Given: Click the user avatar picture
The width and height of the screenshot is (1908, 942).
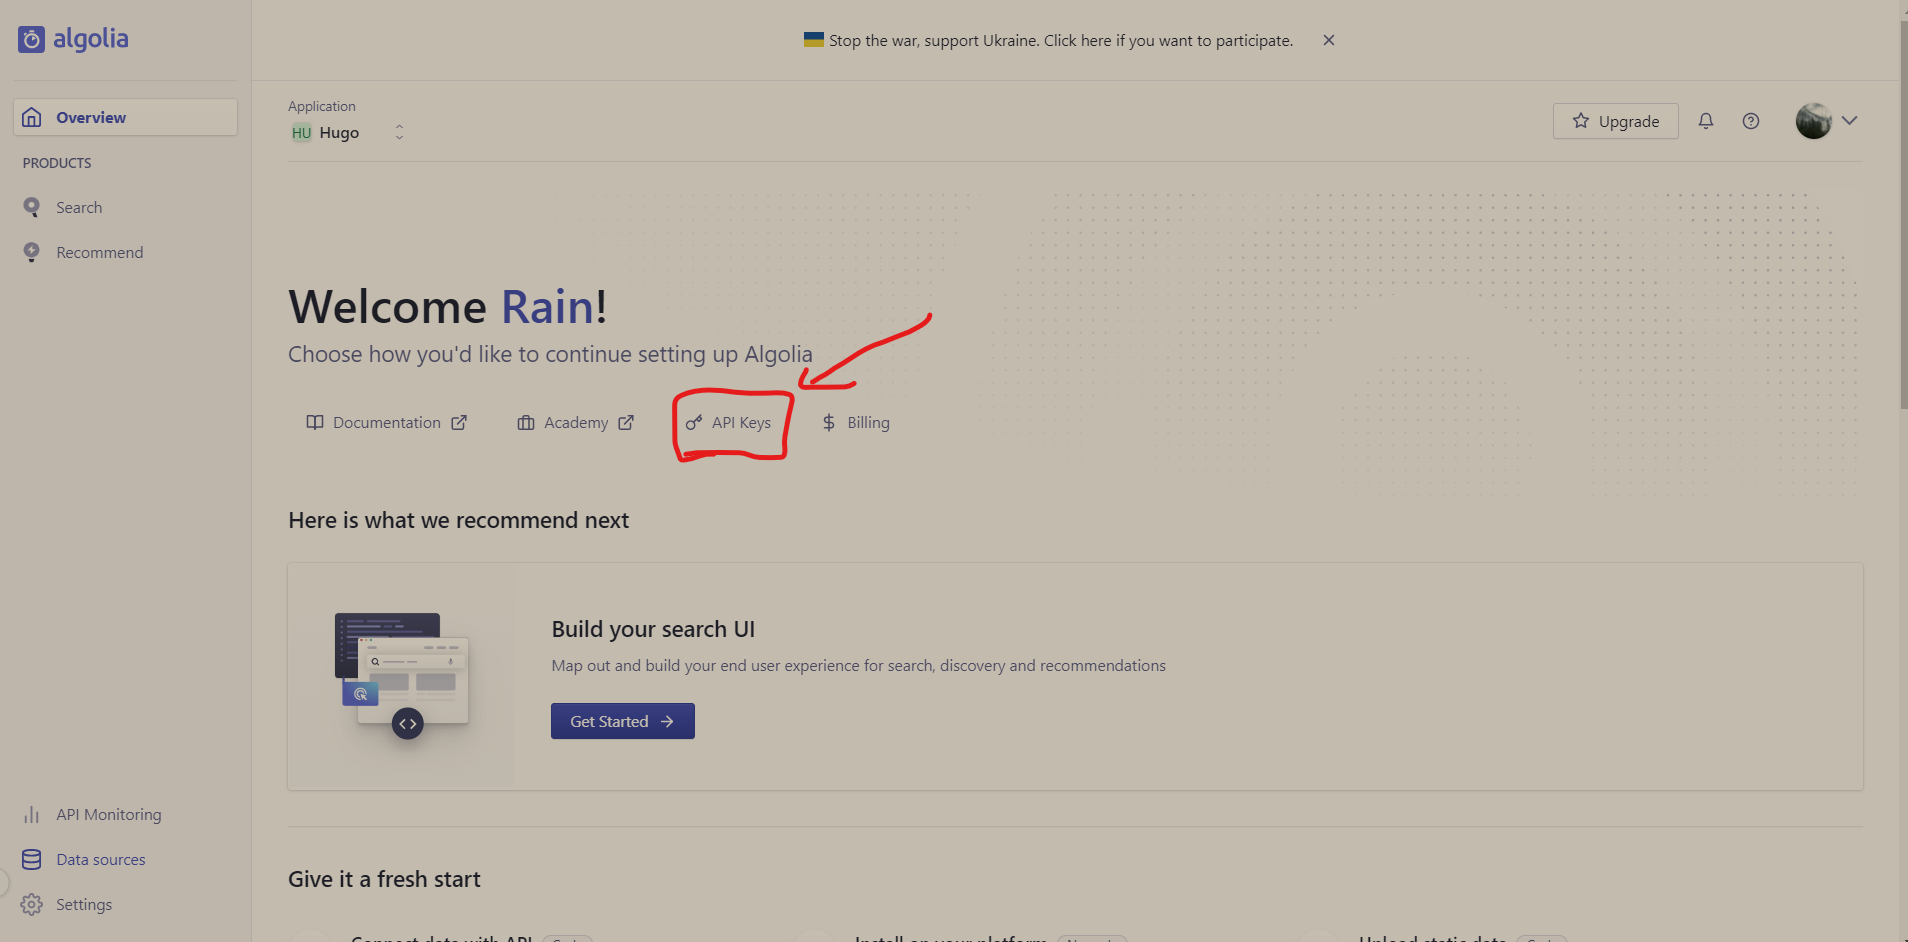Looking at the screenshot, I should point(1813,121).
